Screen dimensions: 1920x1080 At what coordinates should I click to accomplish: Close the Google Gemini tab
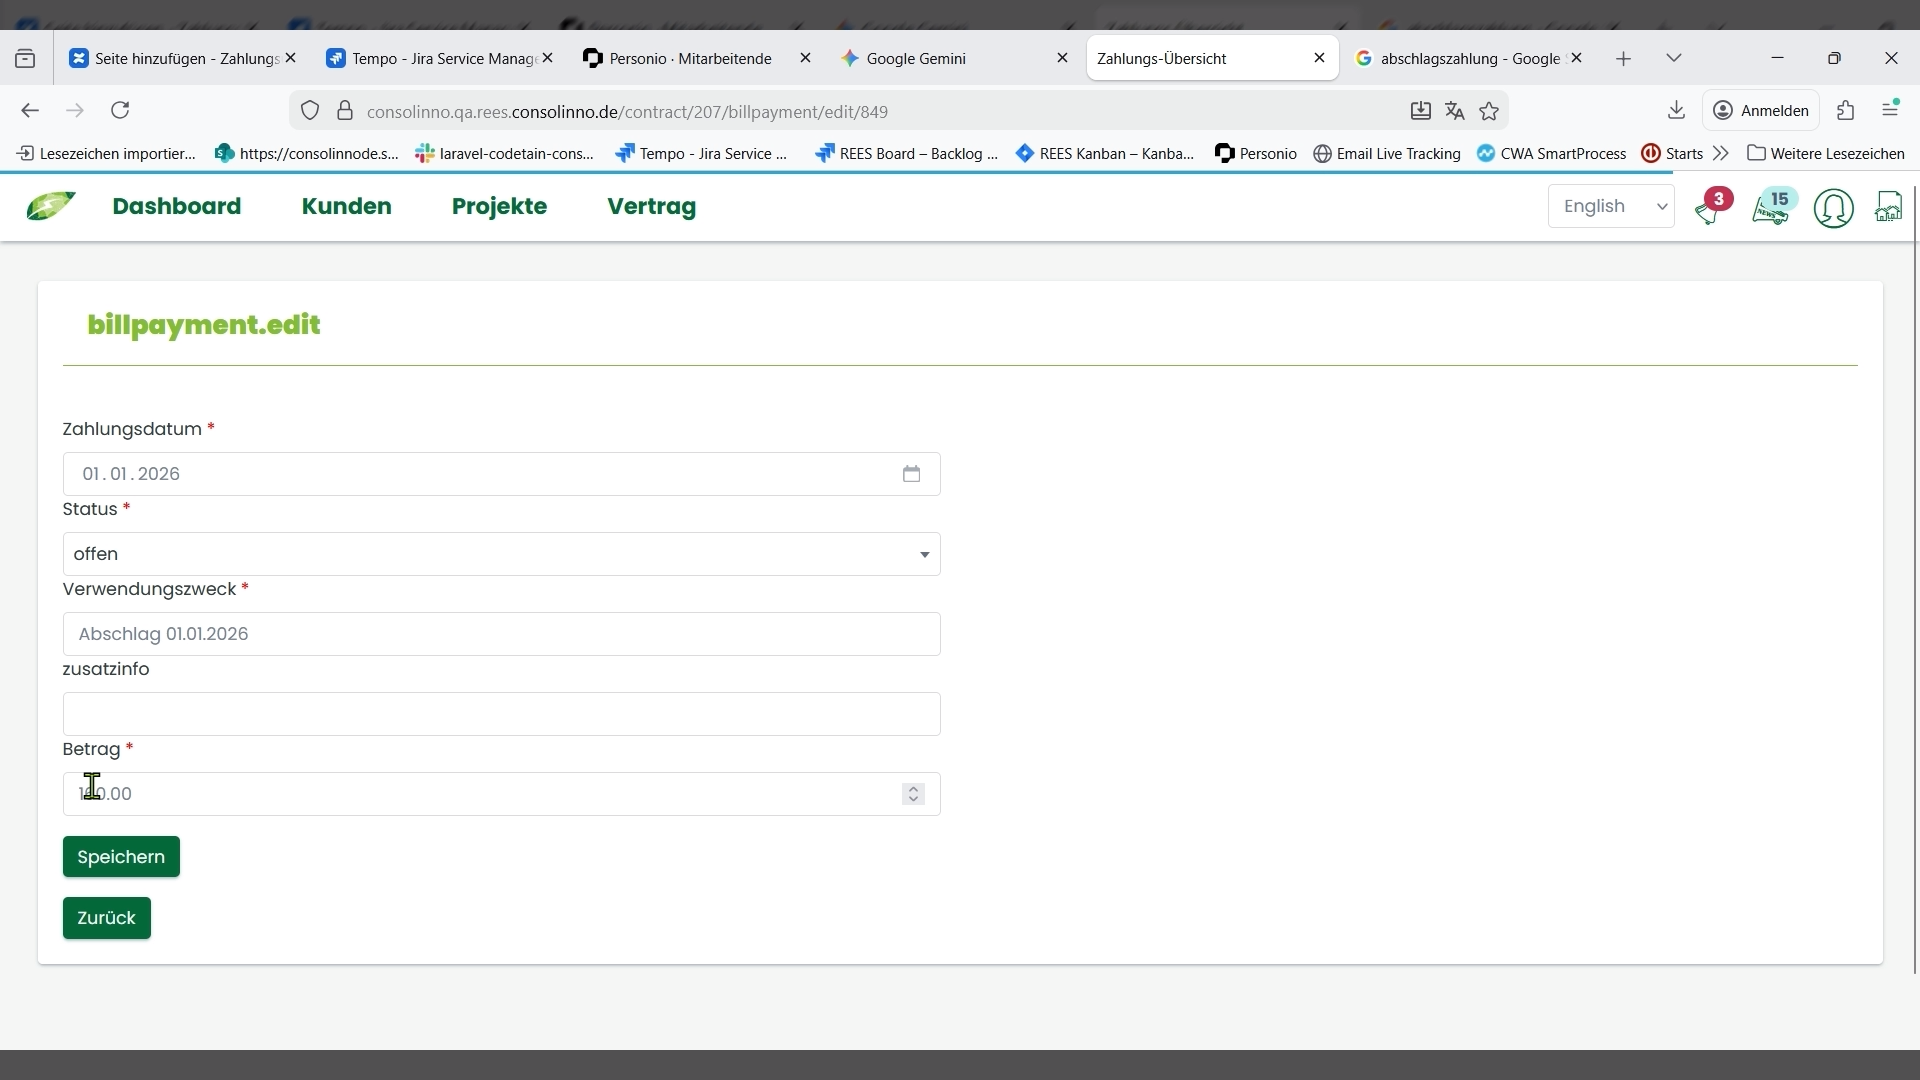coord(1062,59)
